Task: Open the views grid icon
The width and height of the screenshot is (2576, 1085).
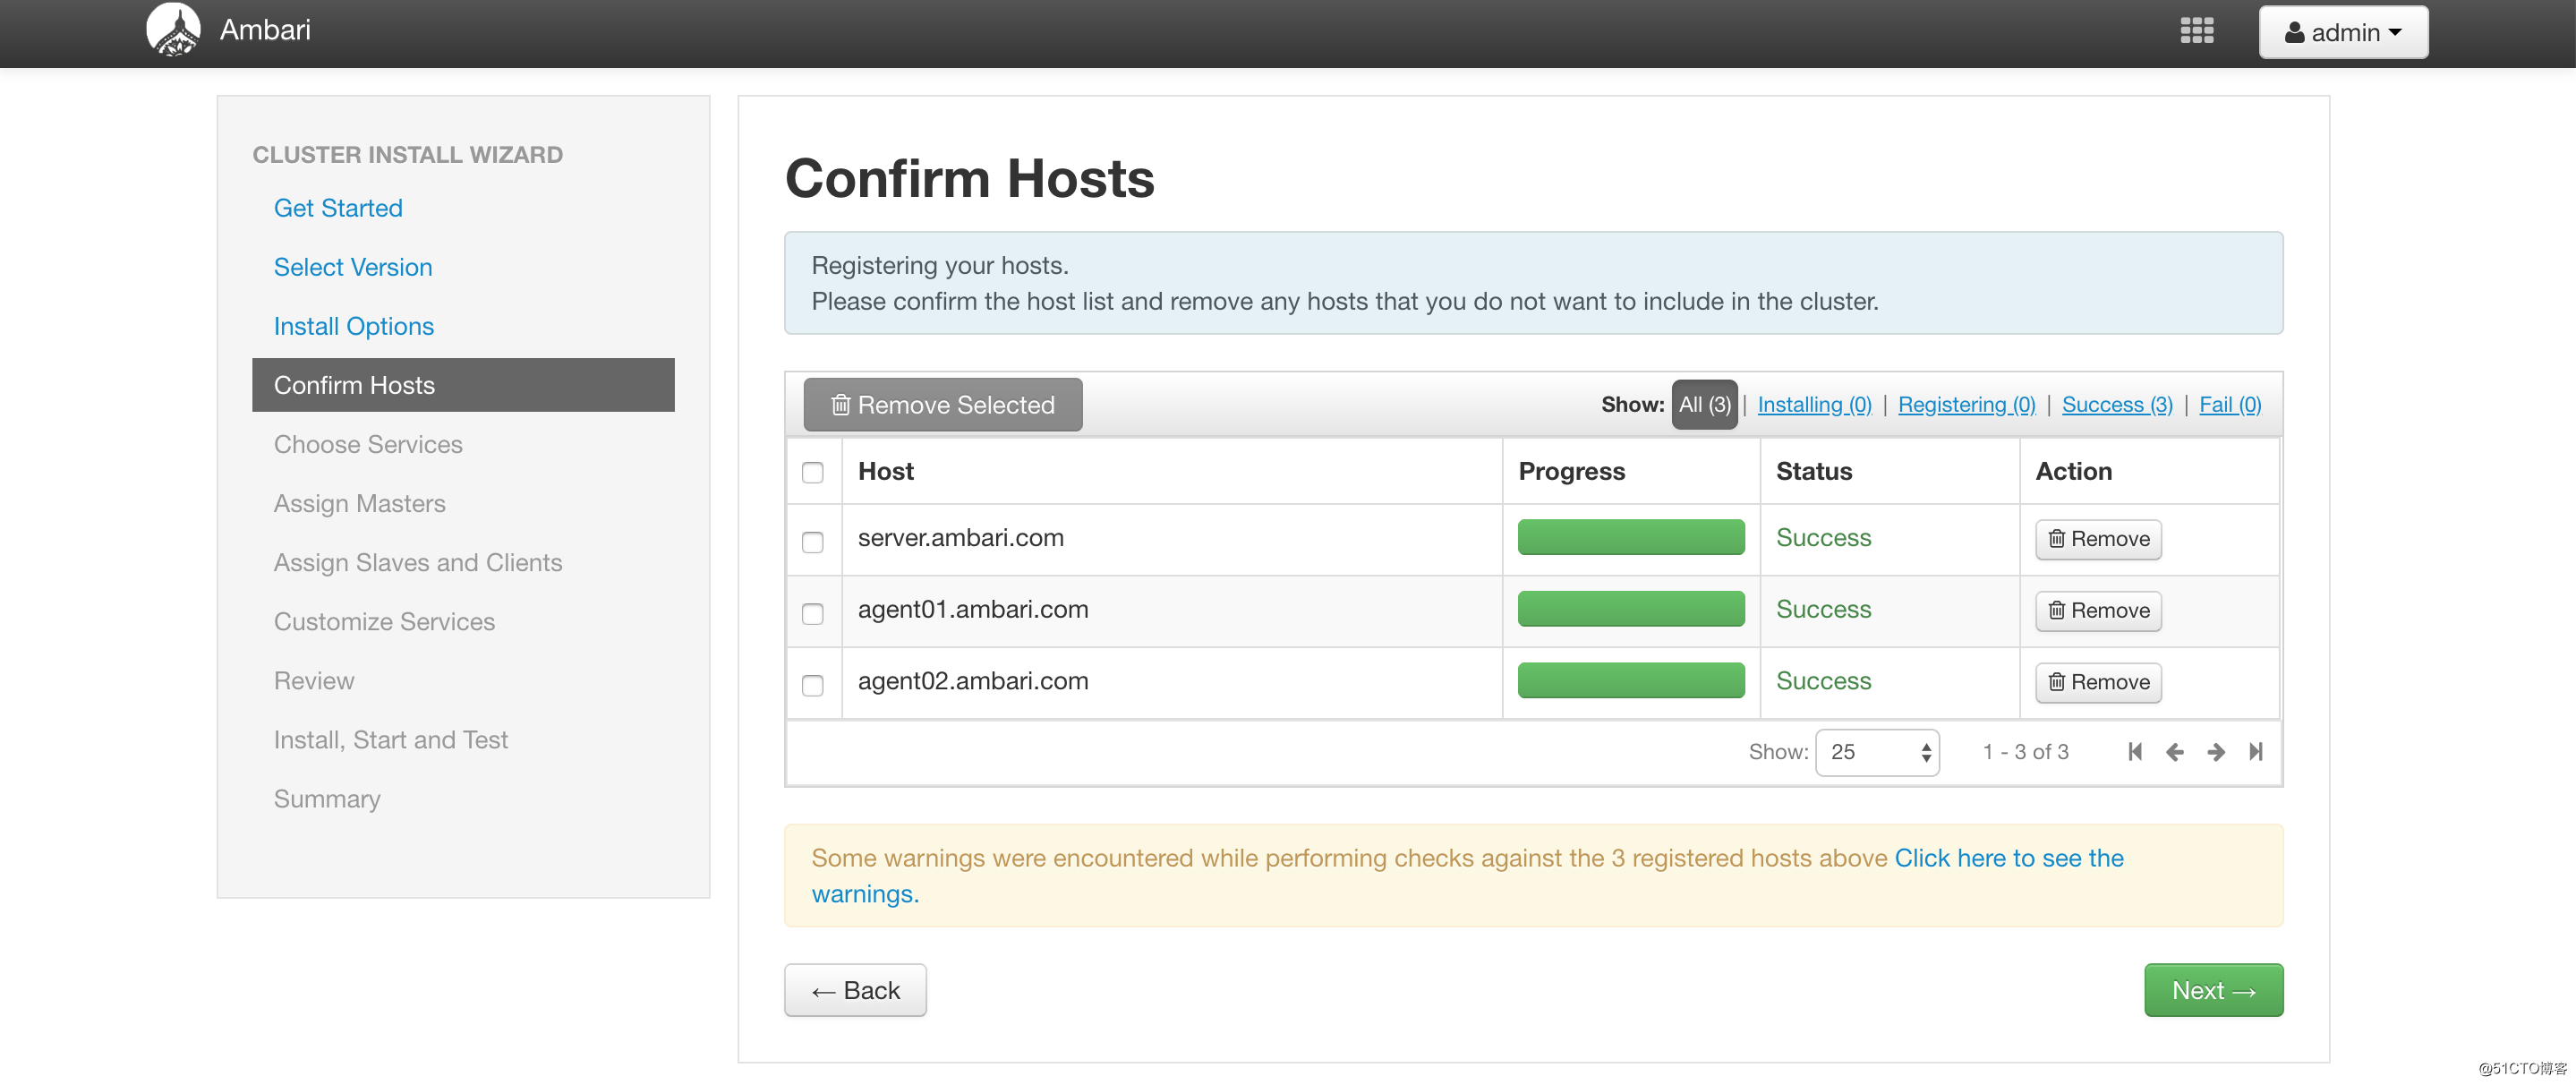Action: (x=2196, y=31)
